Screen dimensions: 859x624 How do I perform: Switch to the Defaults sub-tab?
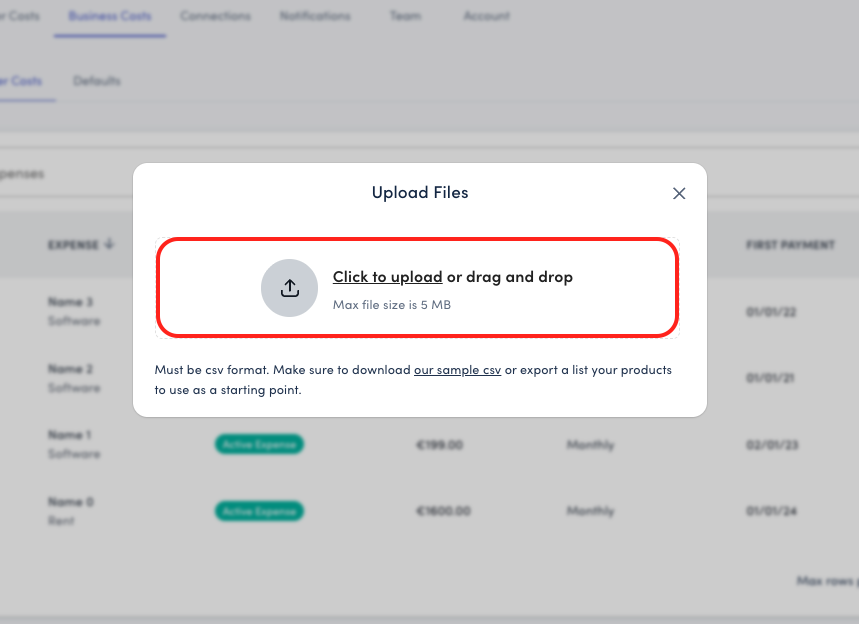coord(97,80)
